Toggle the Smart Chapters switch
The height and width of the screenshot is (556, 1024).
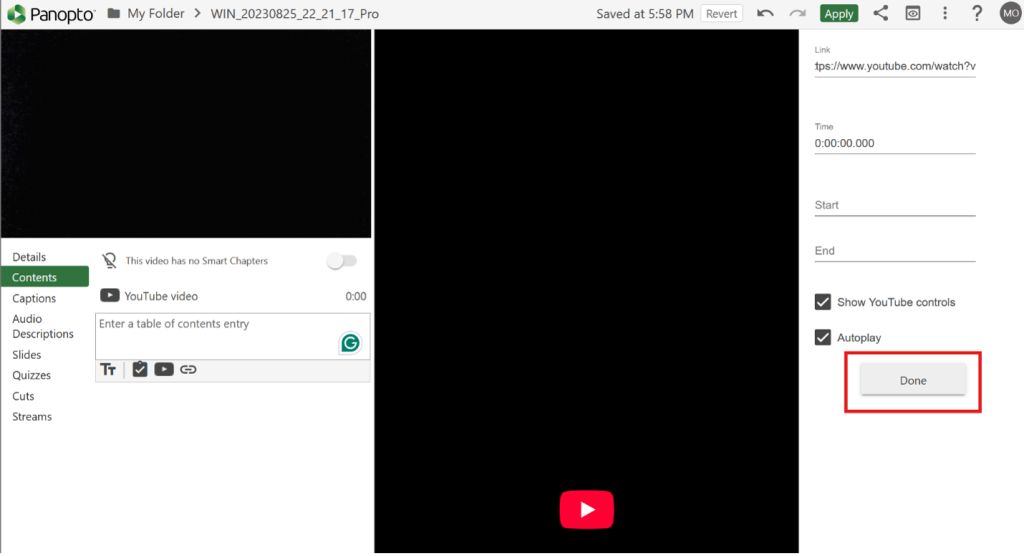pyautogui.click(x=342, y=261)
